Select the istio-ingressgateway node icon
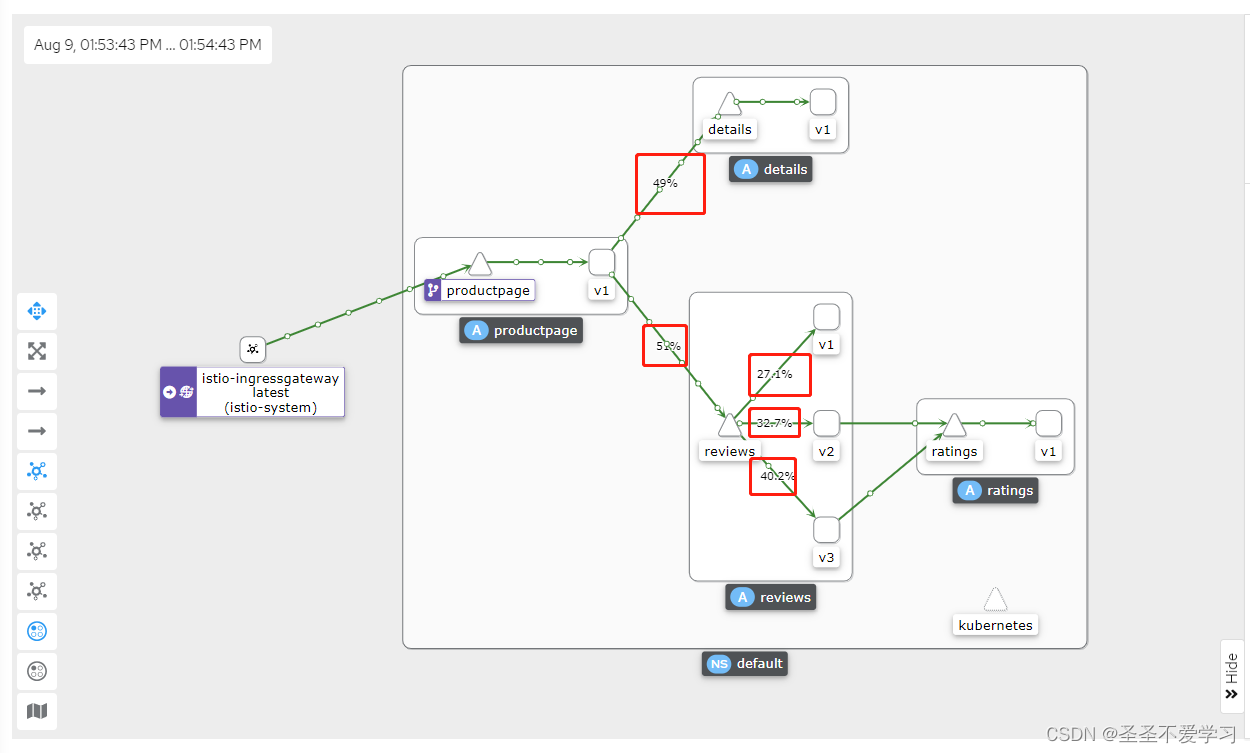The width and height of the screenshot is (1250, 753). 253,349
